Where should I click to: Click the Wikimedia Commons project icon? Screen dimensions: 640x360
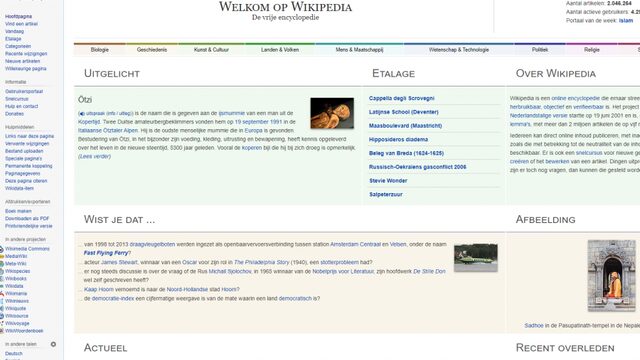pos(2,249)
